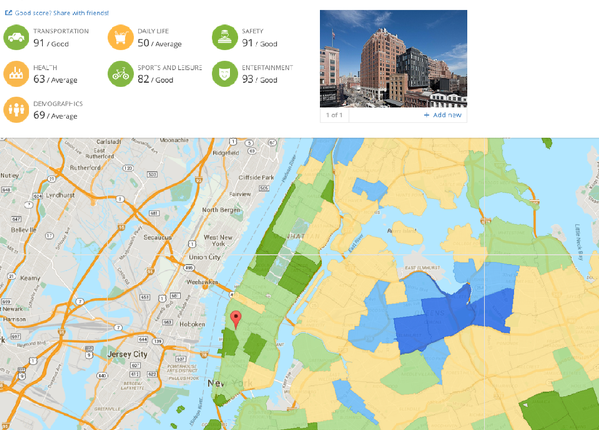Click the 'Belleville' map label
Viewport: 599px width, 430px height.
23,230
